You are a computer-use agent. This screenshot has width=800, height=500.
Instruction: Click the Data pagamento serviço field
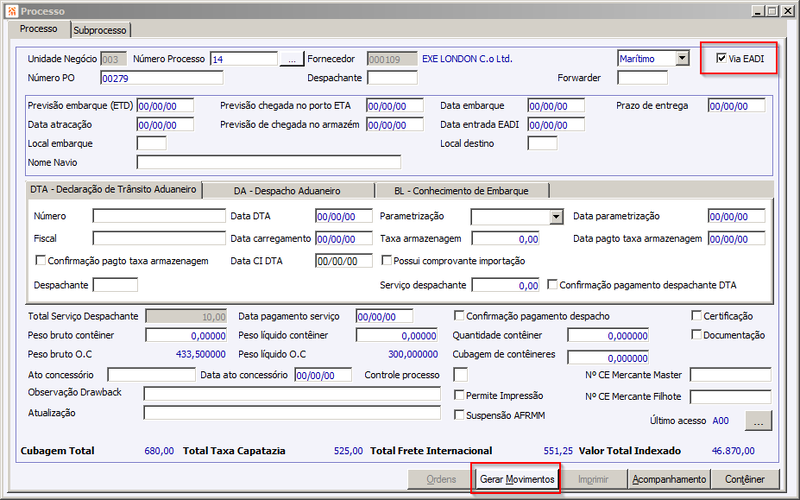[385, 316]
